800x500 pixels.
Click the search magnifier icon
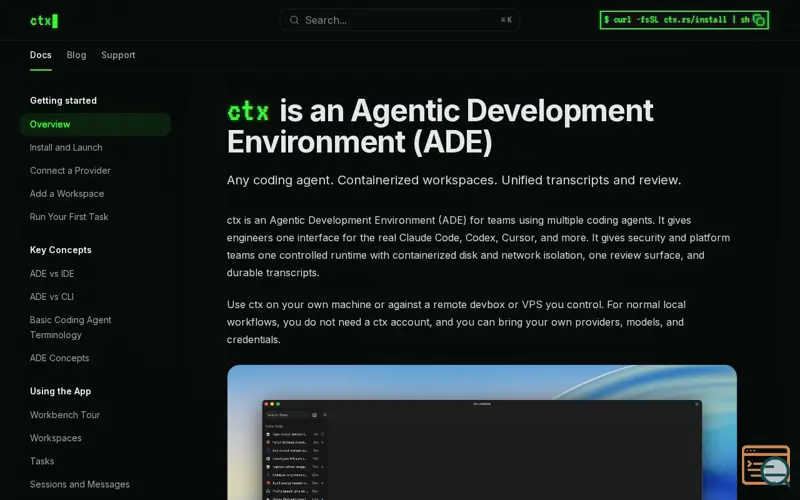pyautogui.click(x=294, y=20)
